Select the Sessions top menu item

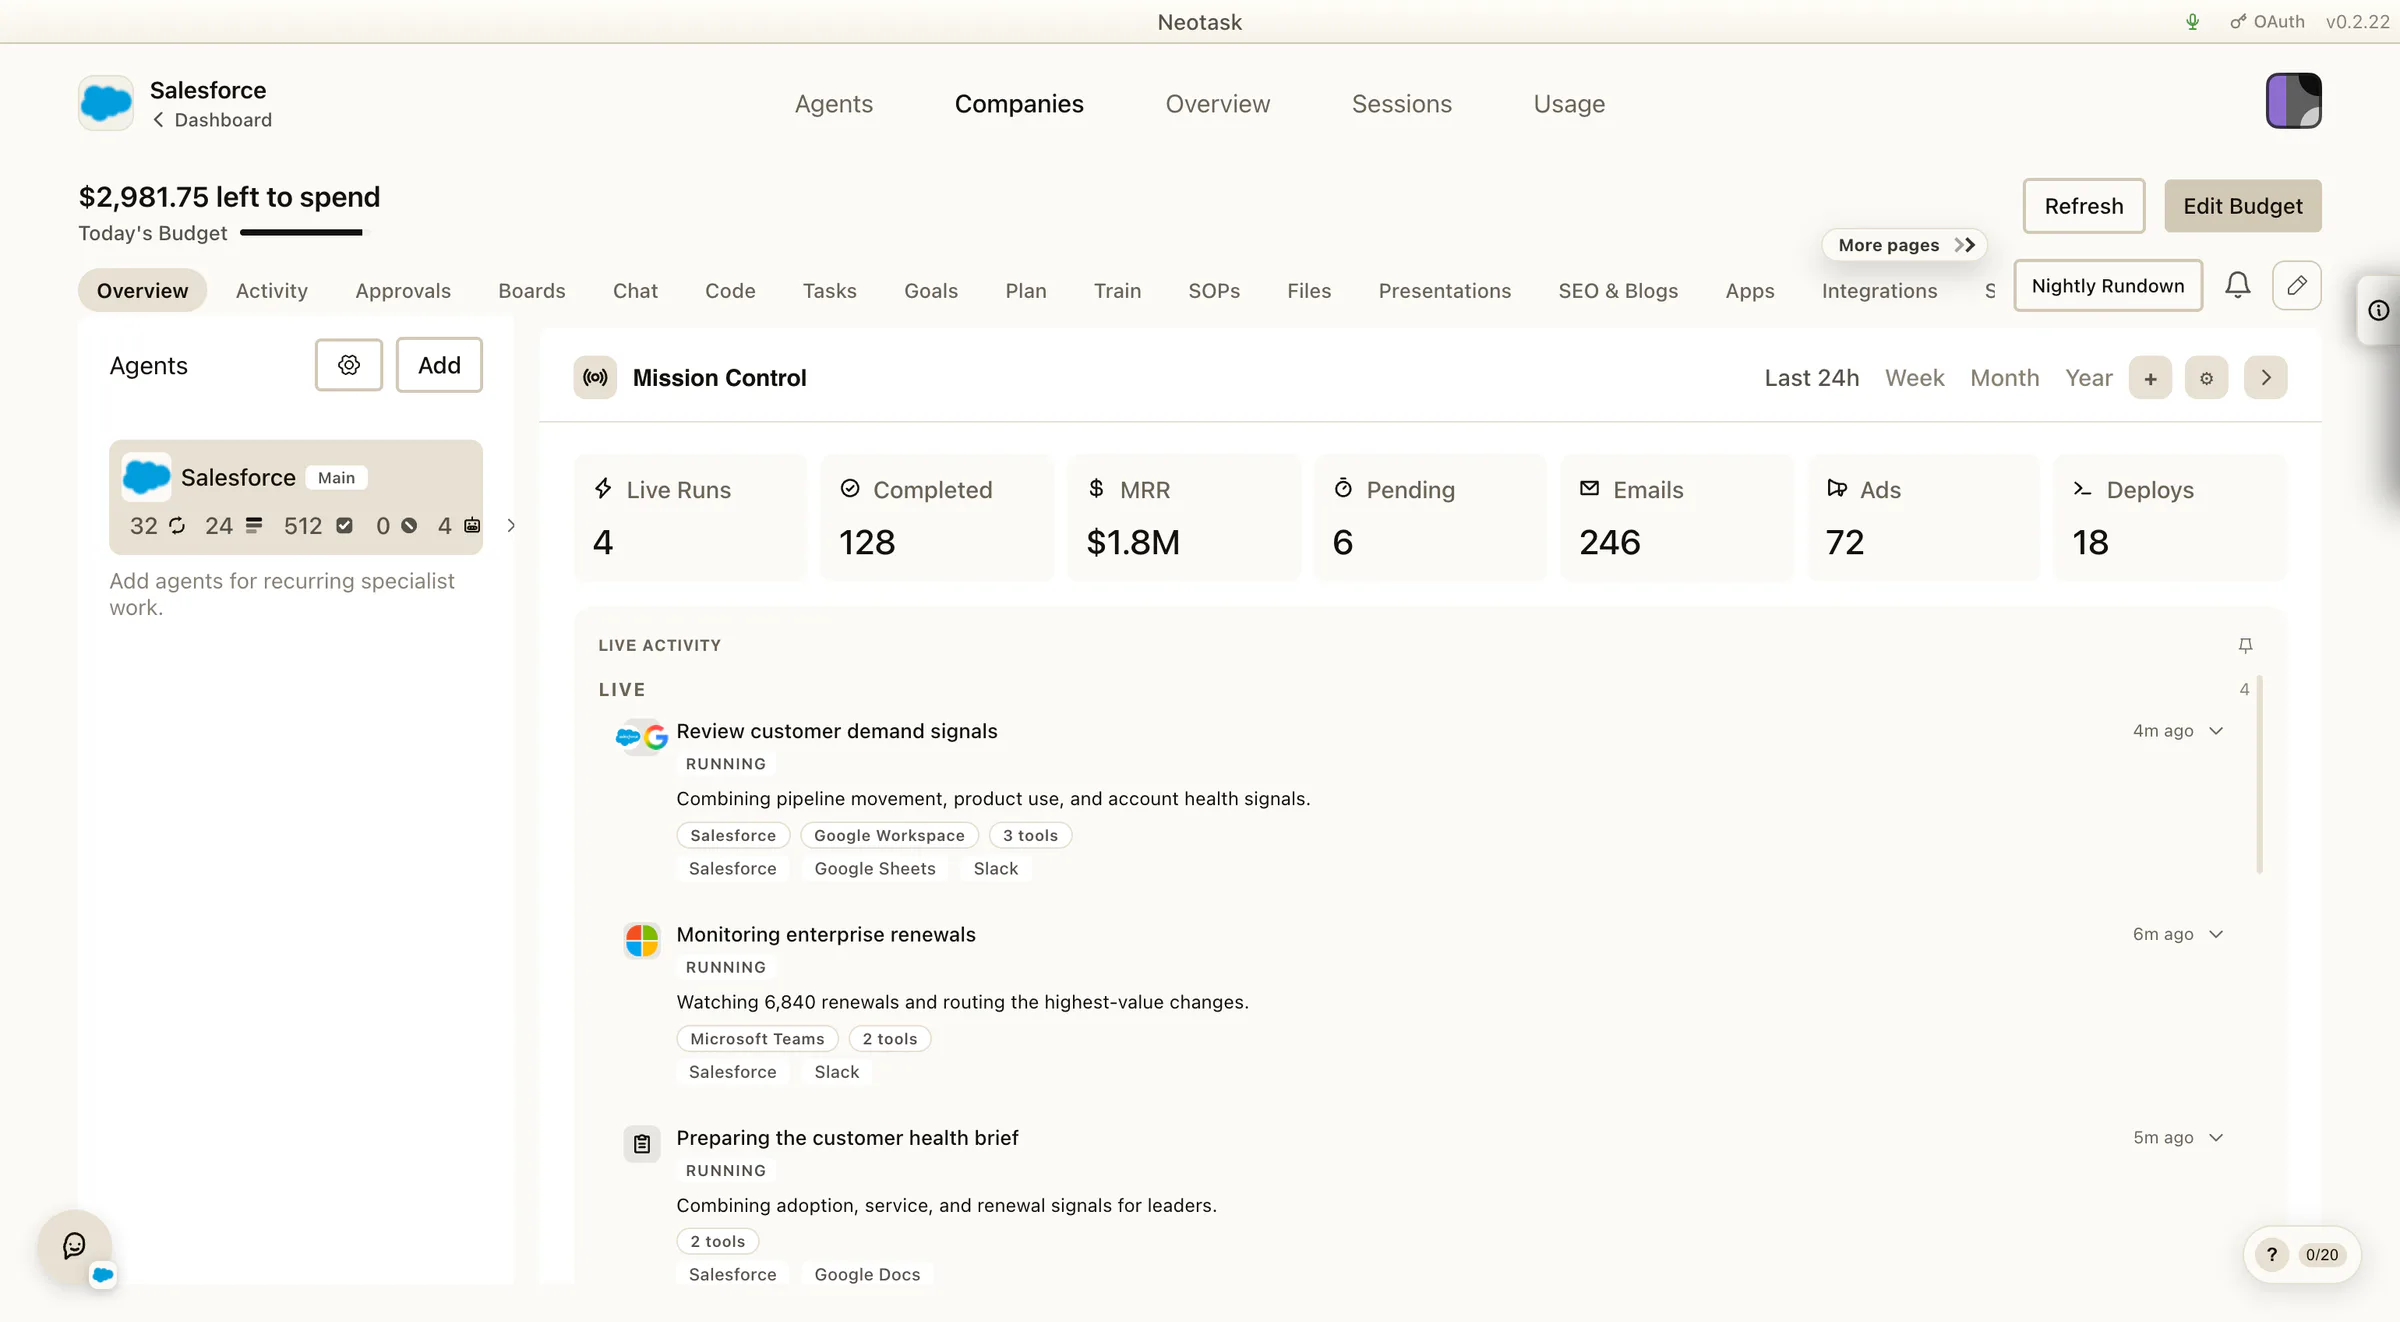click(x=1401, y=104)
